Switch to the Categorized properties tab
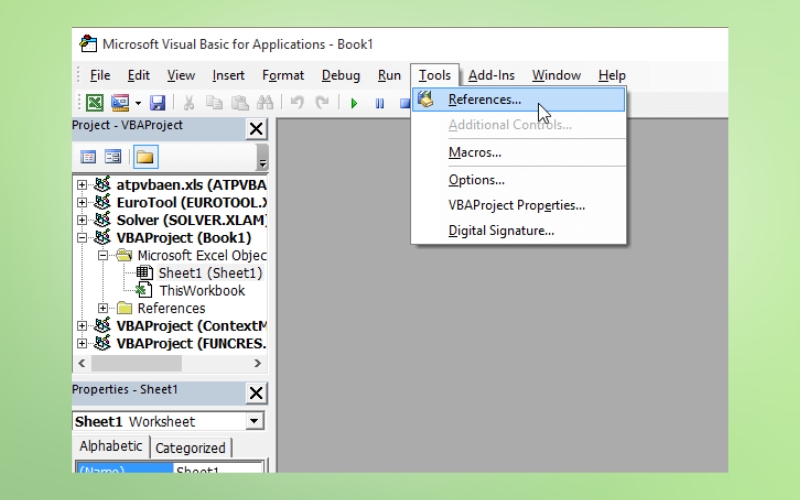Image resolution: width=800 pixels, height=500 pixels. [x=190, y=448]
